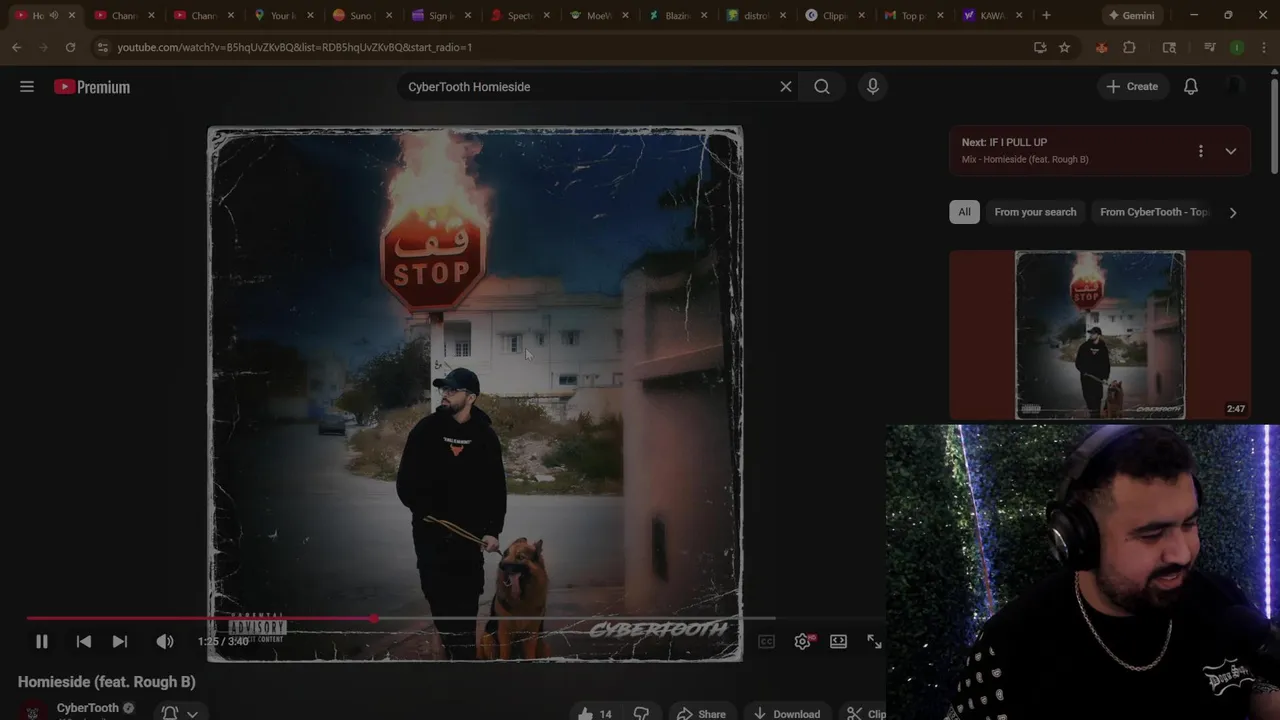This screenshot has height=720, width=1280.
Task: Click inside the CyberTooth Homieside search field
Action: 588,87
